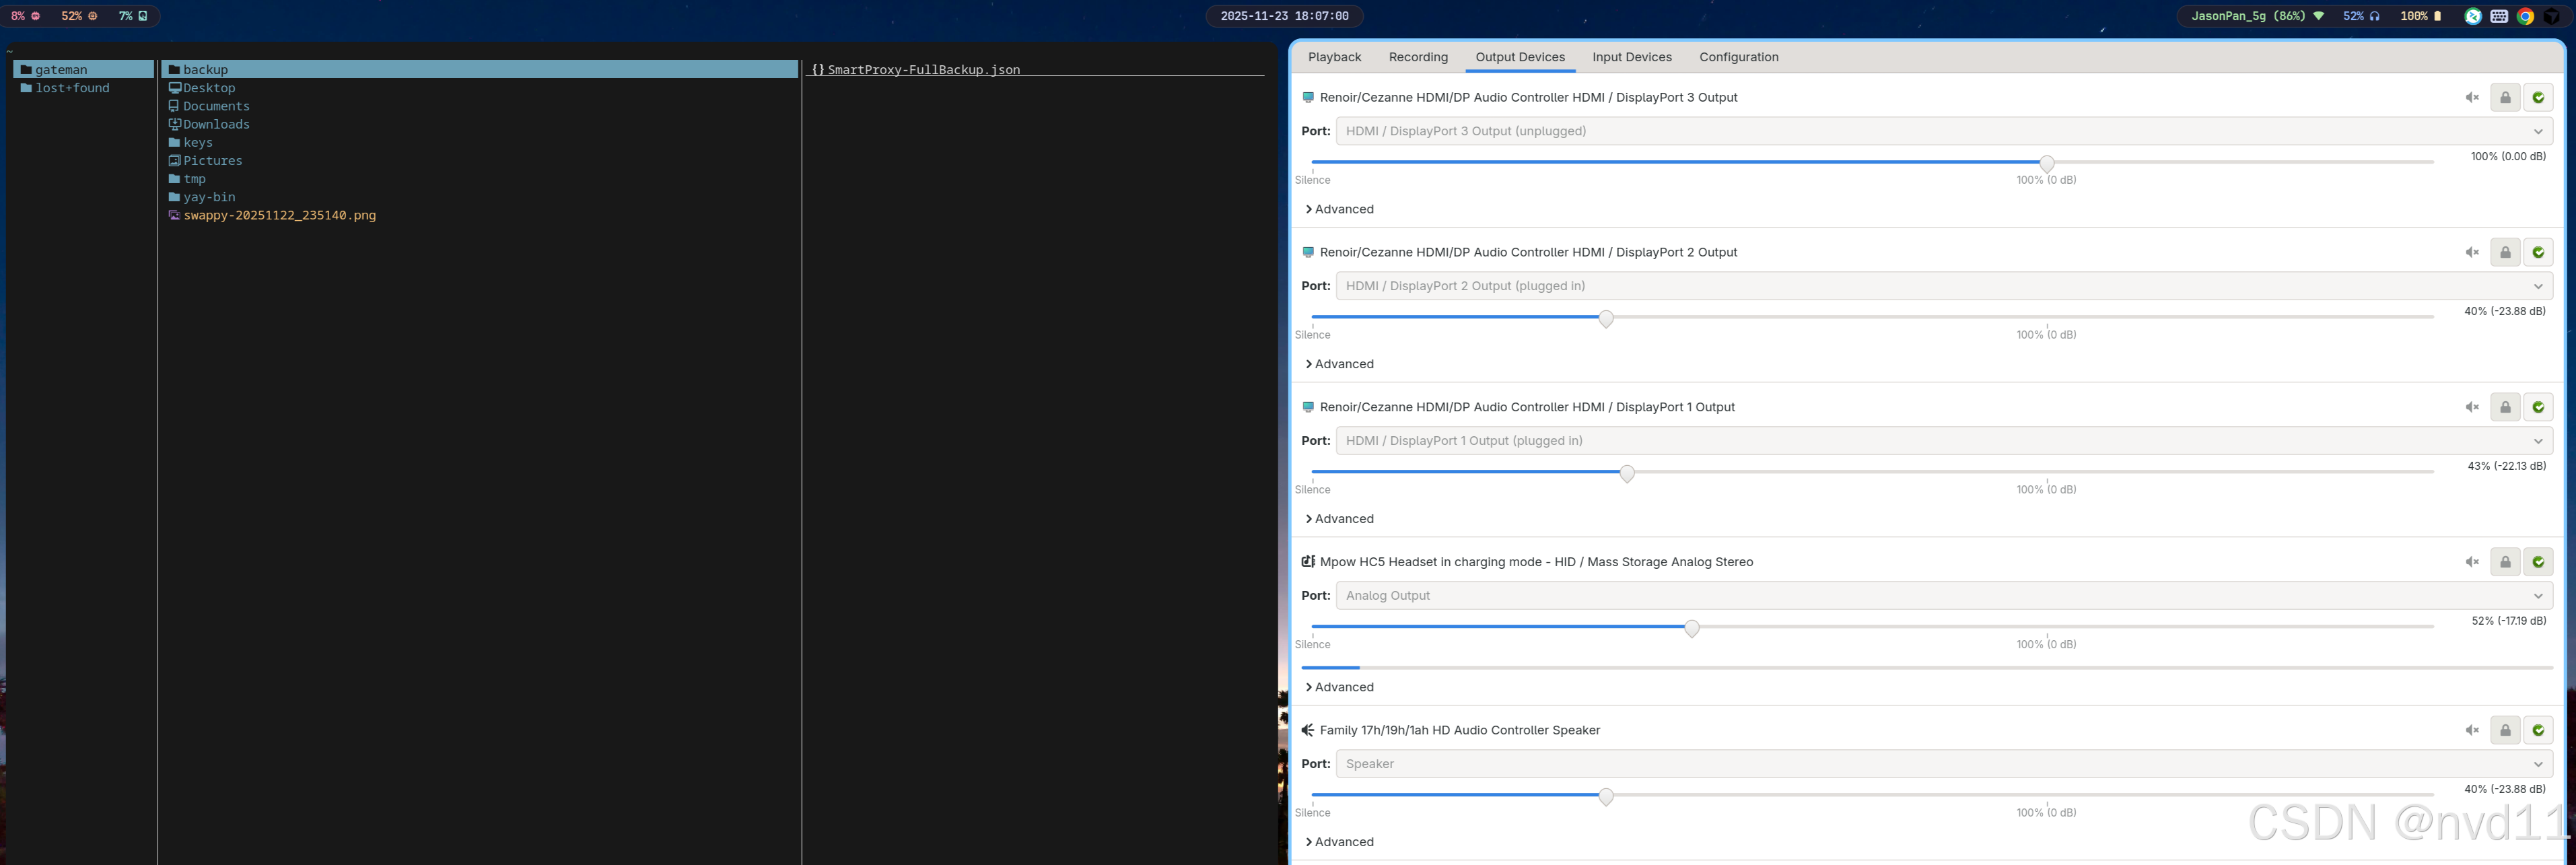Set DisplayPort 1 Output as fallback
The height and width of the screenshot is (865, 2576).
pyautogui.click(x=2538, y=408)
